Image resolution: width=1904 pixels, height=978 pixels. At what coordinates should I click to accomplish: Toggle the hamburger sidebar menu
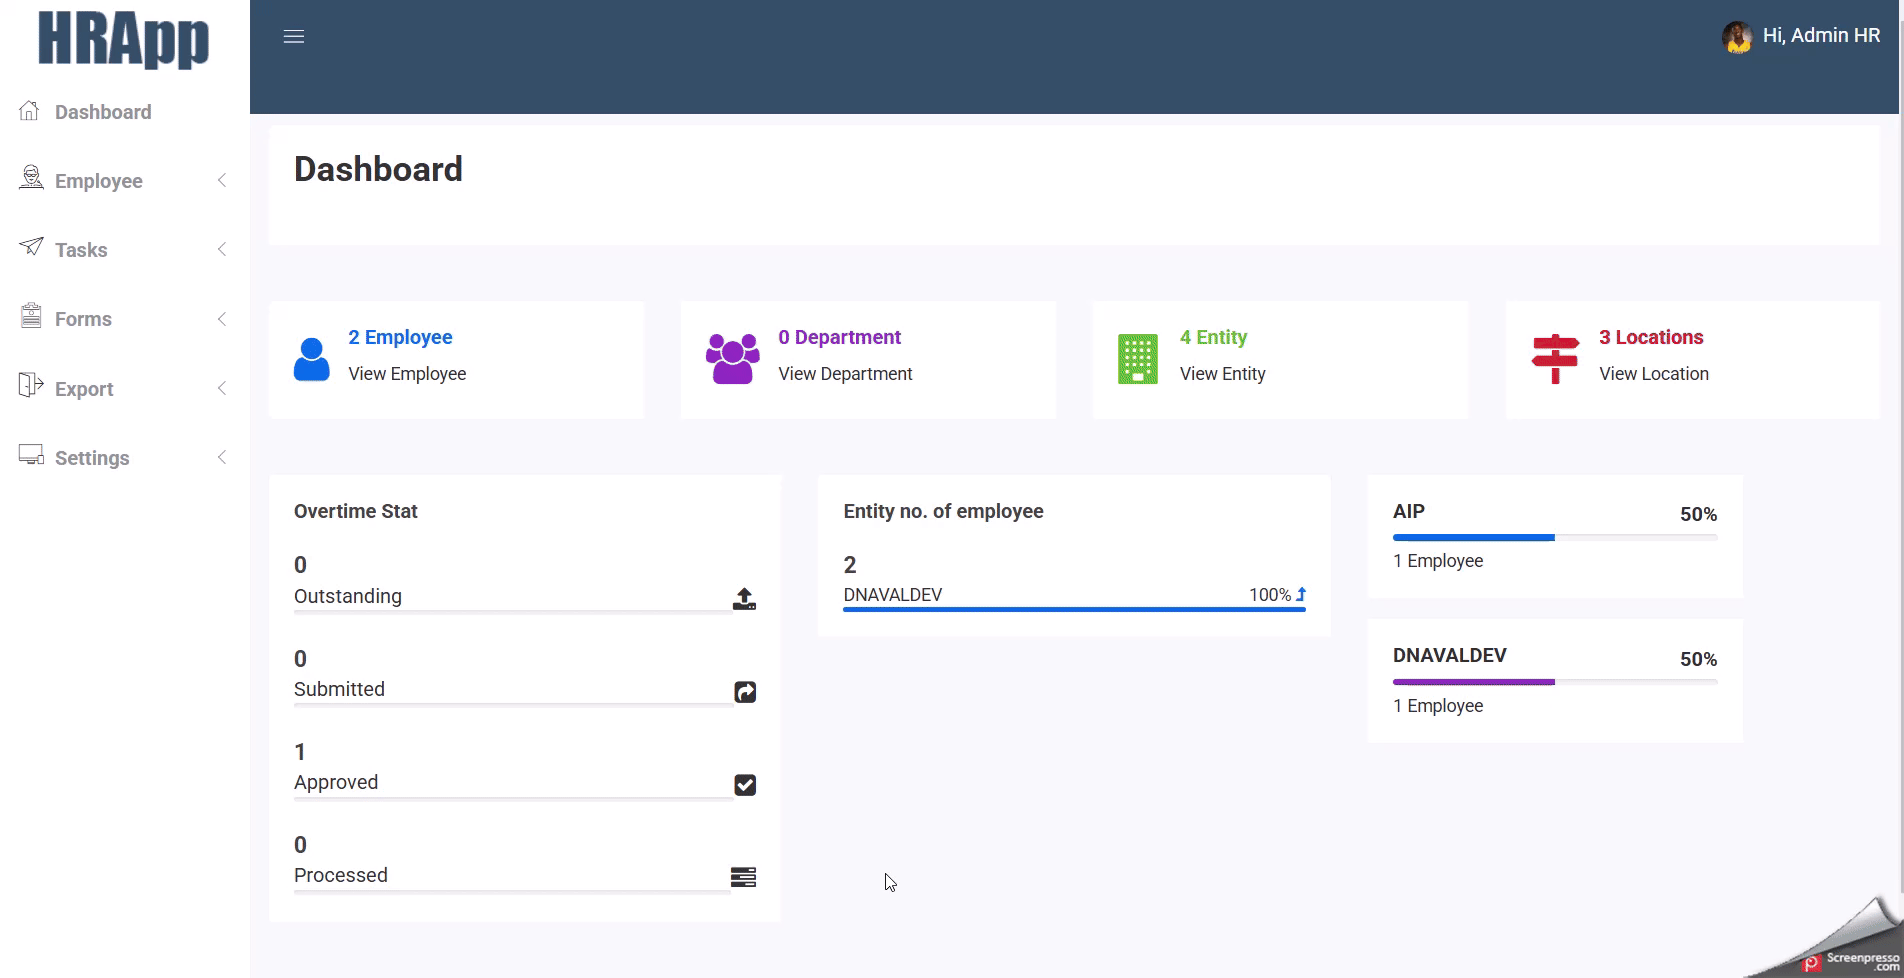click(294, 37)
